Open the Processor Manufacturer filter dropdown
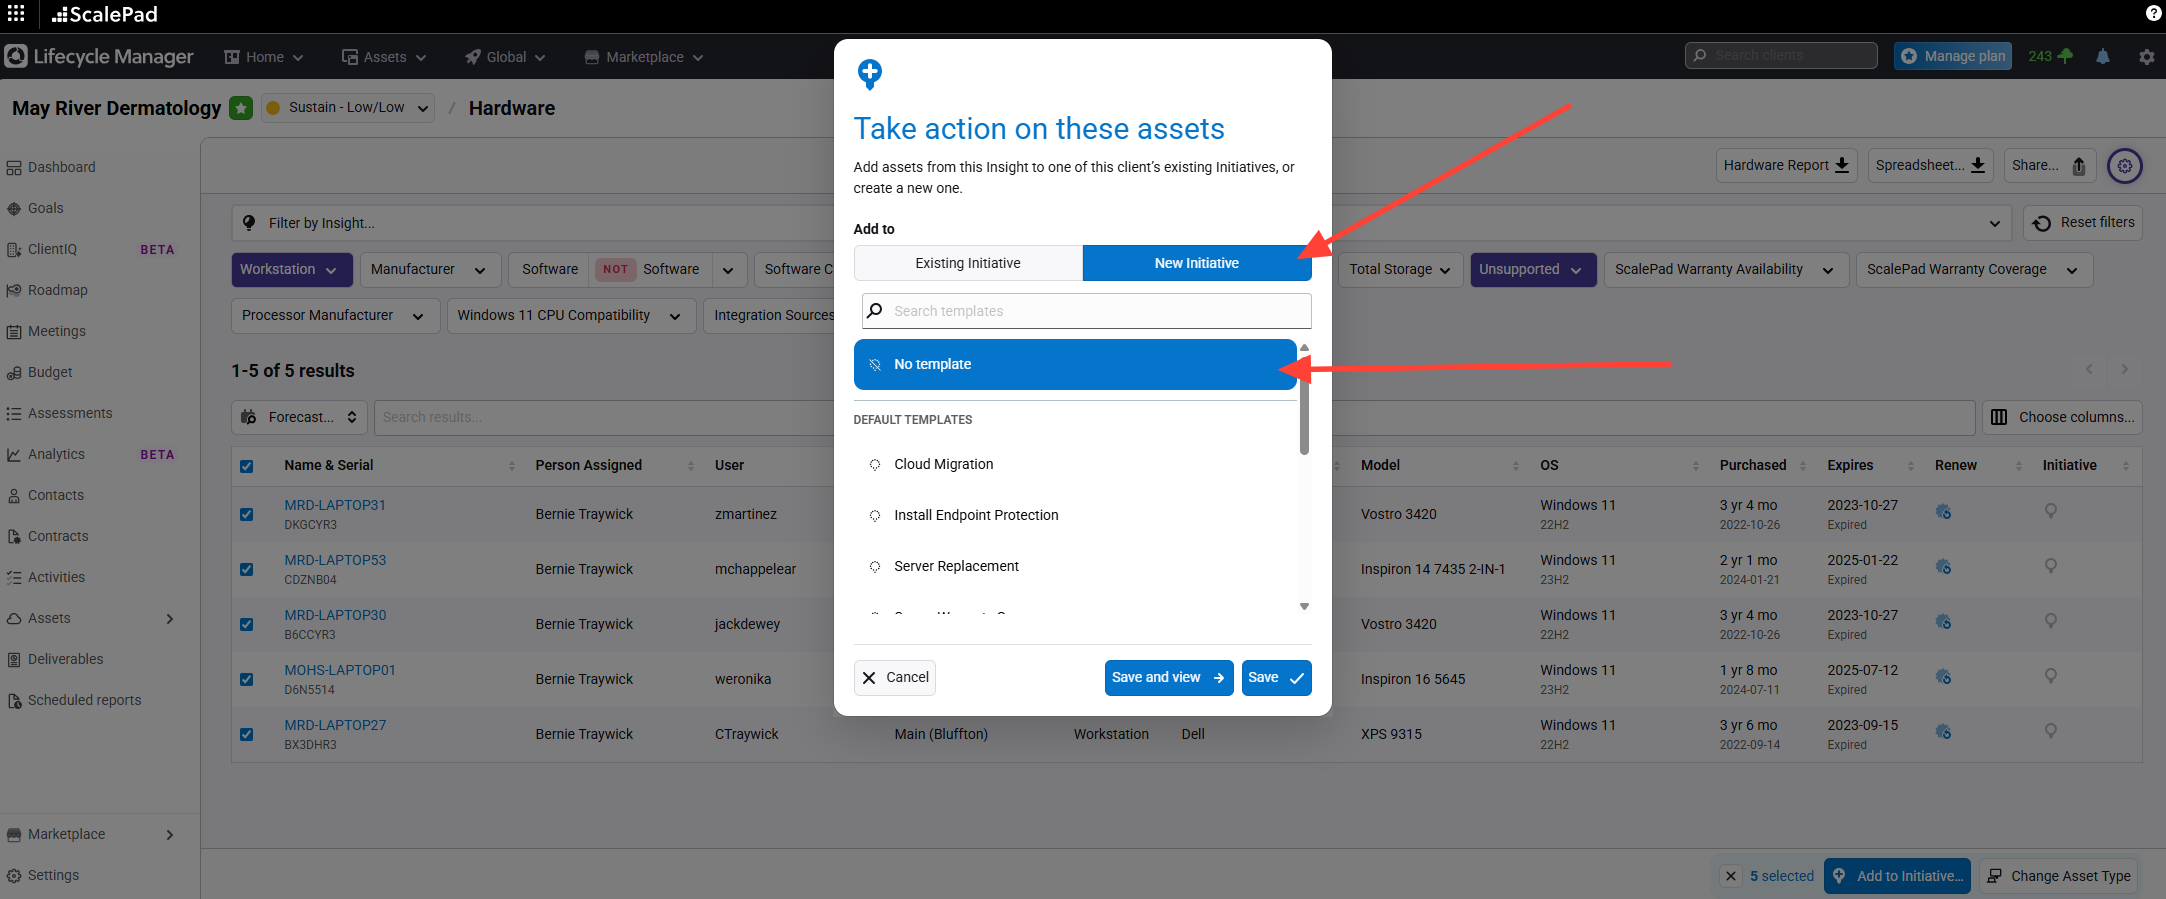This screenshot has height=899, width=2166. [332, 316]
